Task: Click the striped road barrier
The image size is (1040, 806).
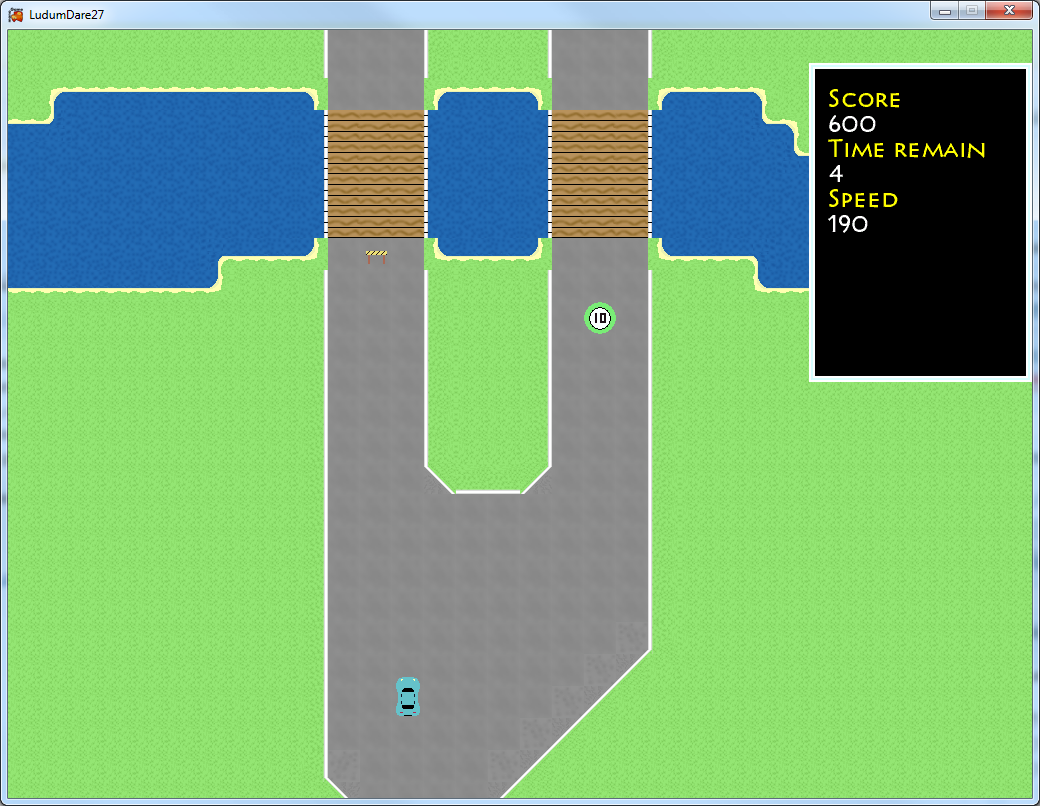Action: pyautogui.click(x=376, y=257)
